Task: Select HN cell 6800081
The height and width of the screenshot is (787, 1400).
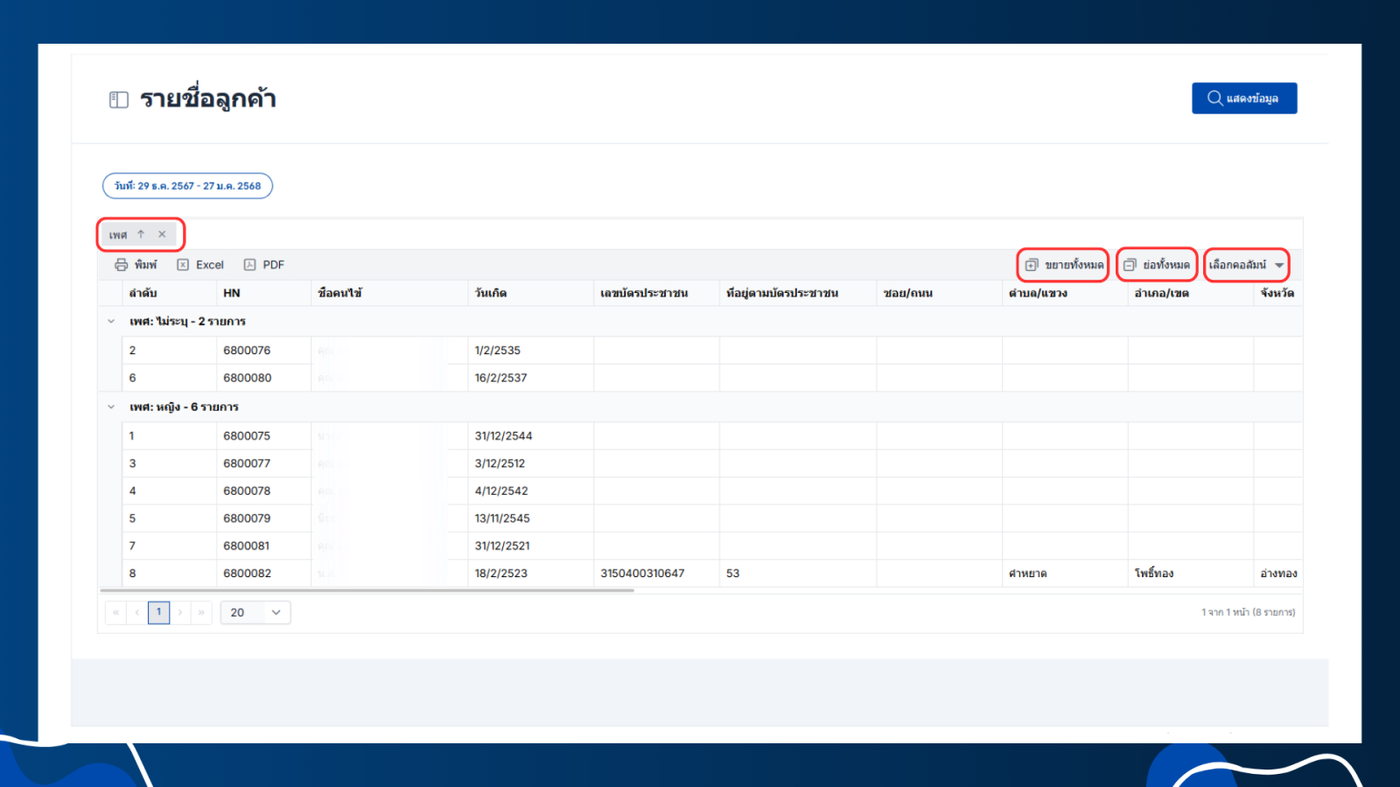Action: (x=263, y=546)
